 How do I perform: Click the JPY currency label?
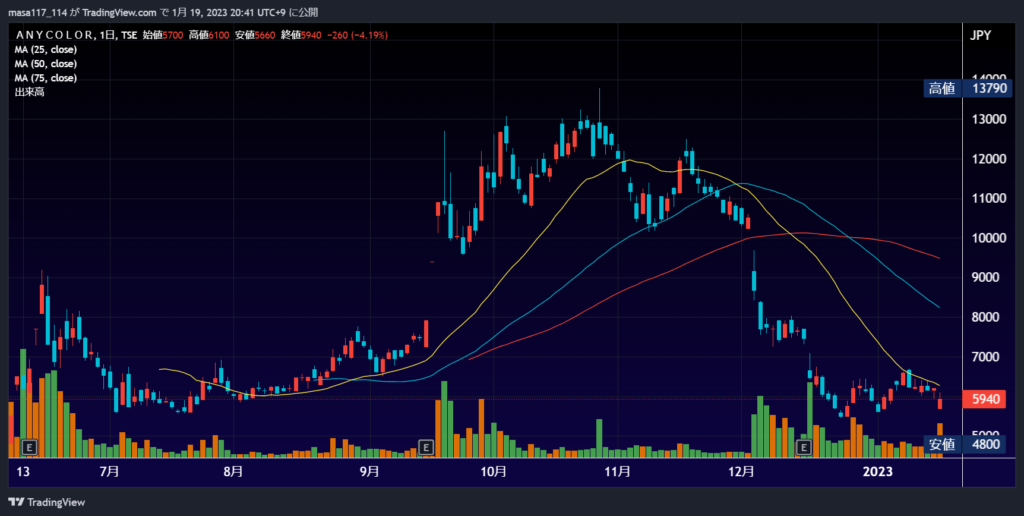(x=981, y=35)
